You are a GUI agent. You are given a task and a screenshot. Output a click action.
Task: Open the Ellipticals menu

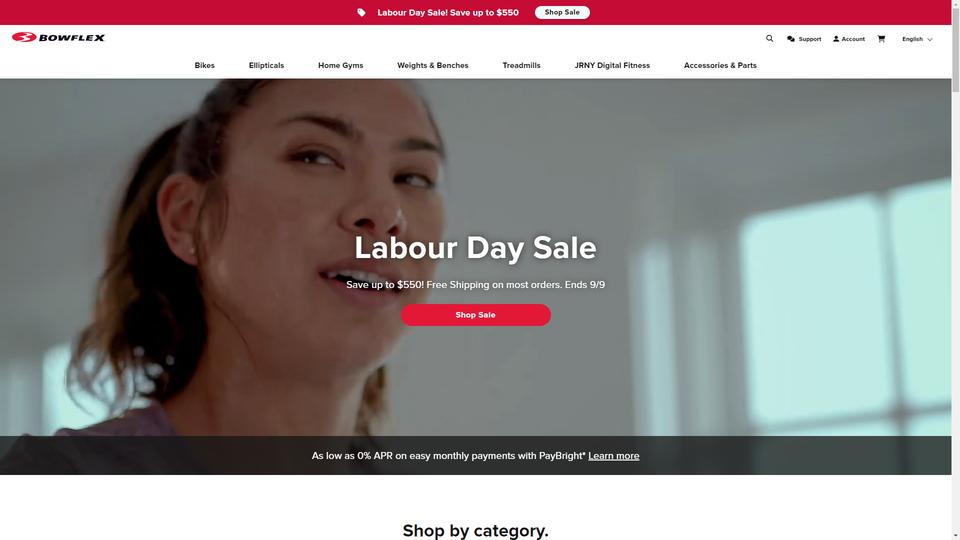point(266,65)
